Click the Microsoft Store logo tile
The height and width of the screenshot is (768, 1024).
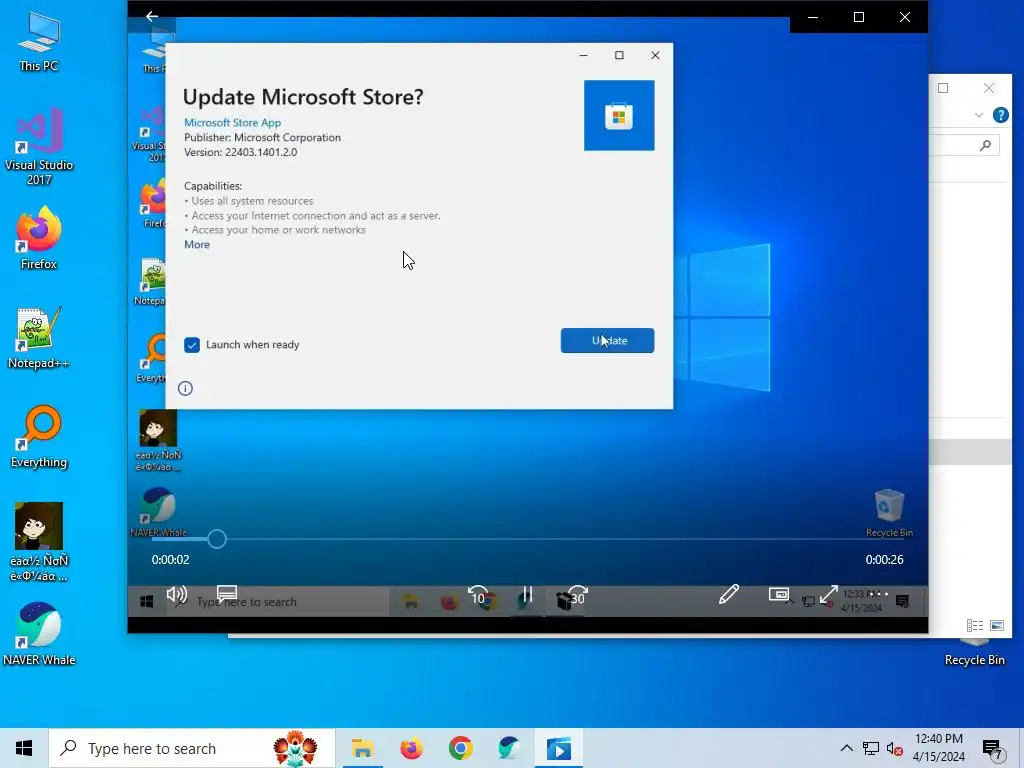[x=619, y=116]
